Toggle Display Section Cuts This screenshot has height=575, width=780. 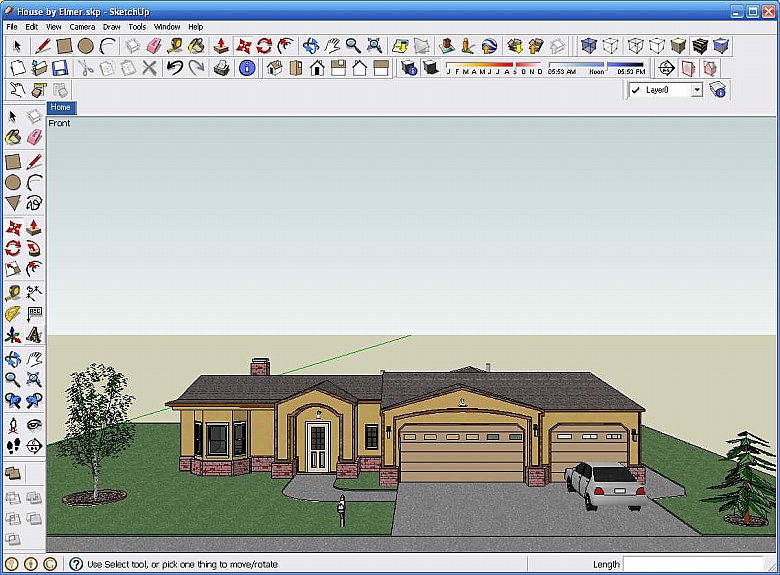(710, 68)
